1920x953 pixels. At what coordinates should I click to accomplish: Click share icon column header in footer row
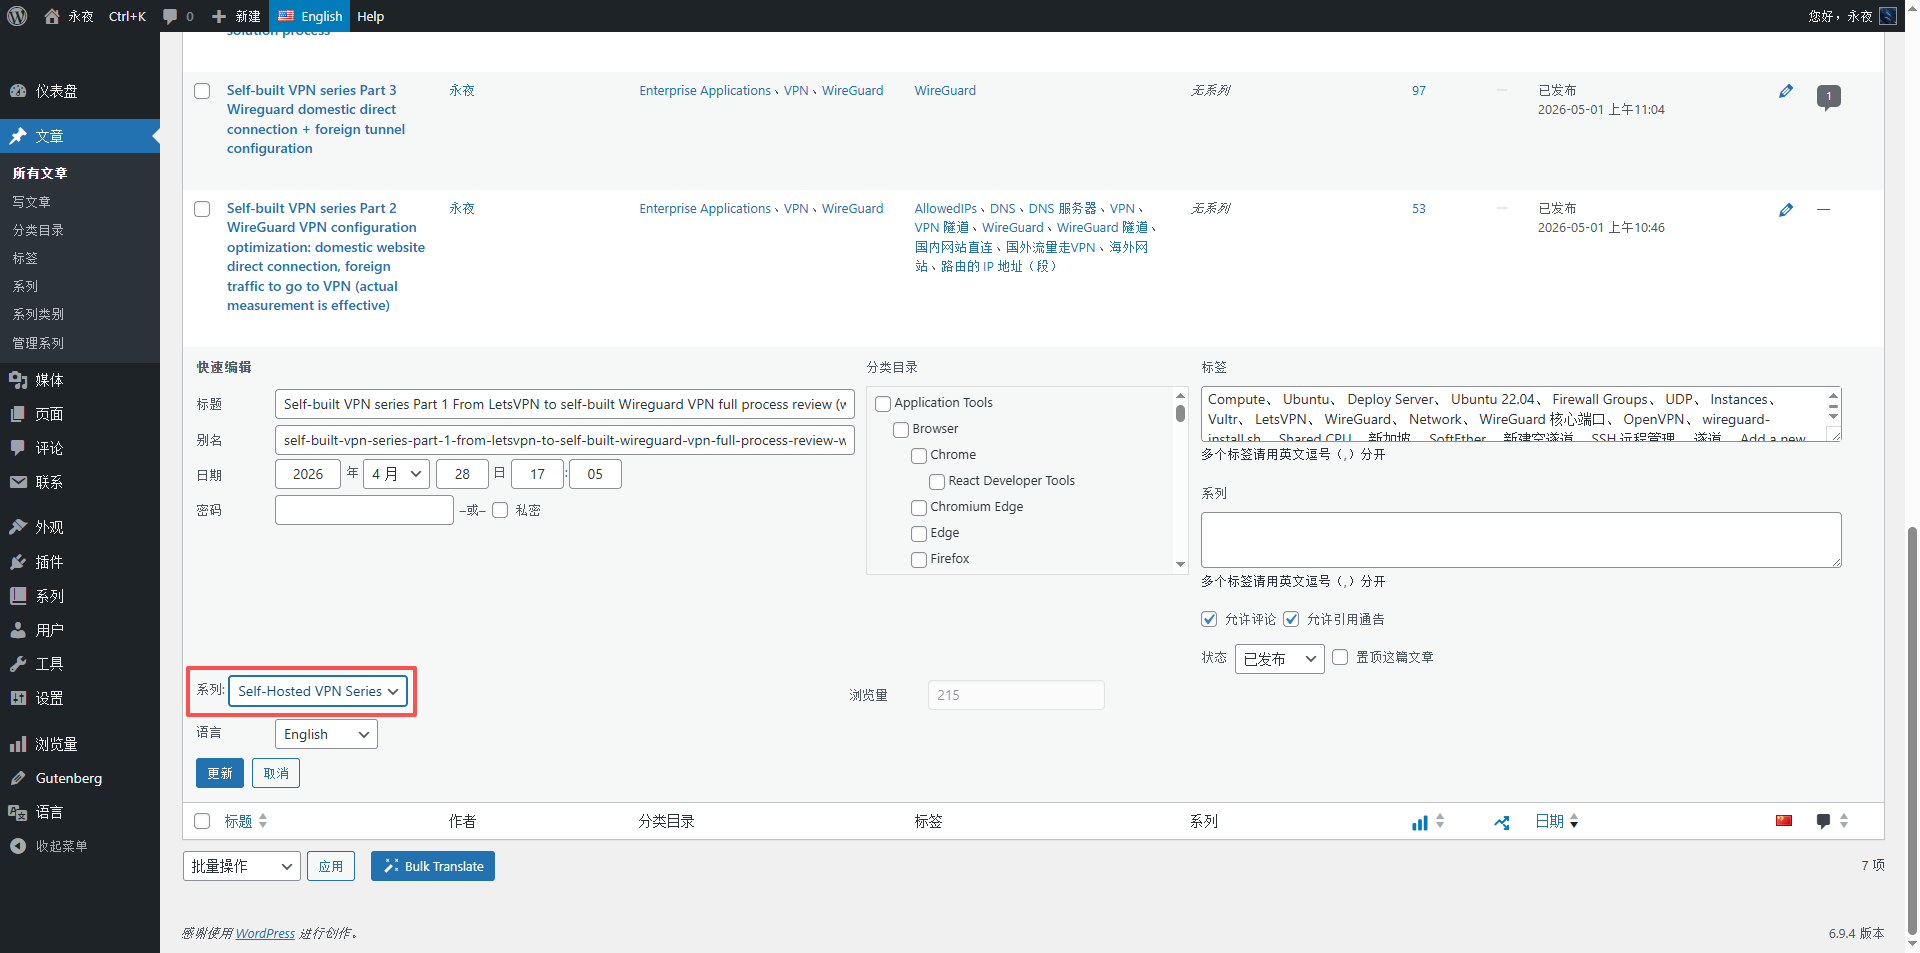[x=1502, y=823]
